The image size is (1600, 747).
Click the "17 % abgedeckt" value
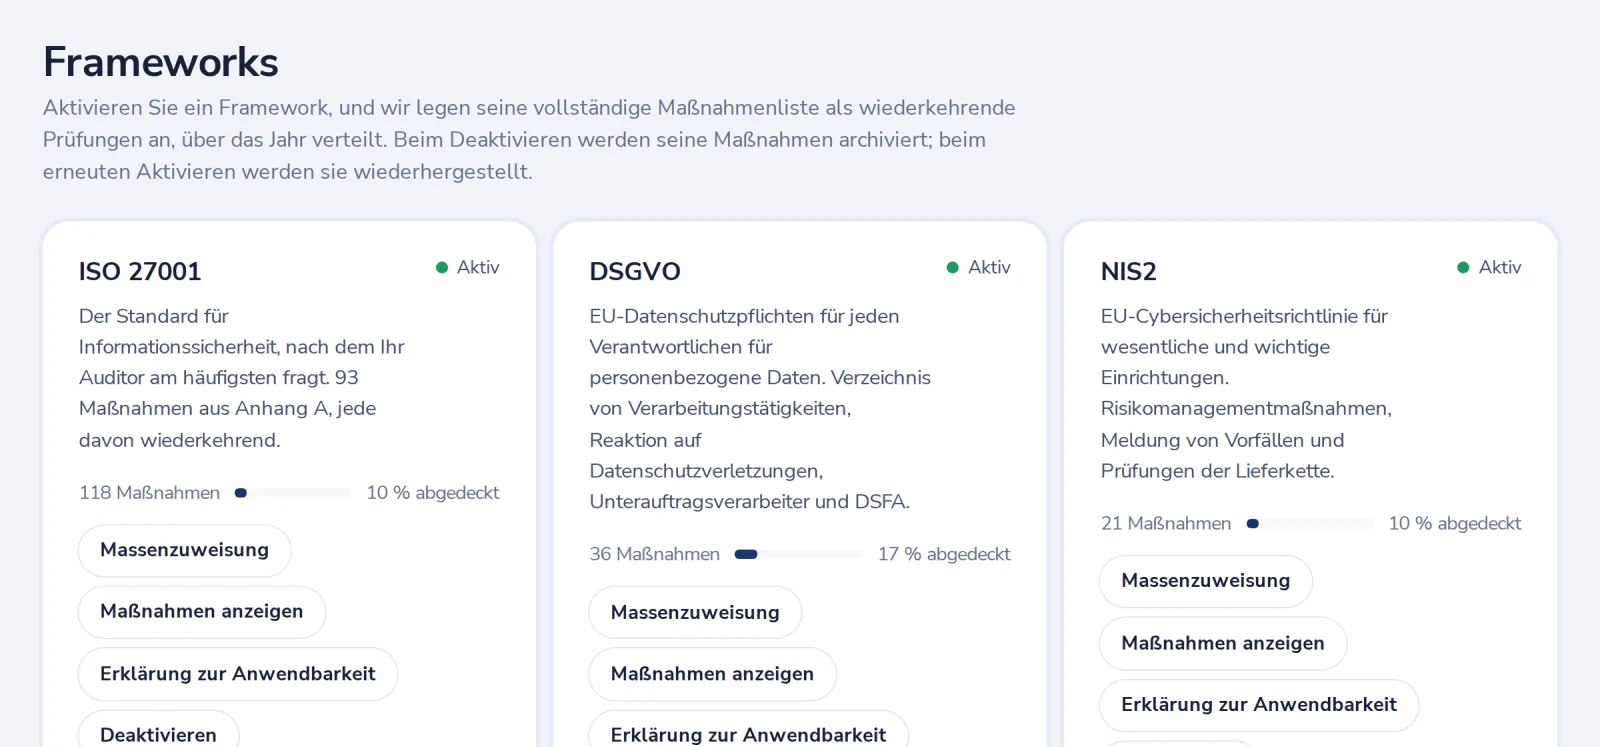944,554
